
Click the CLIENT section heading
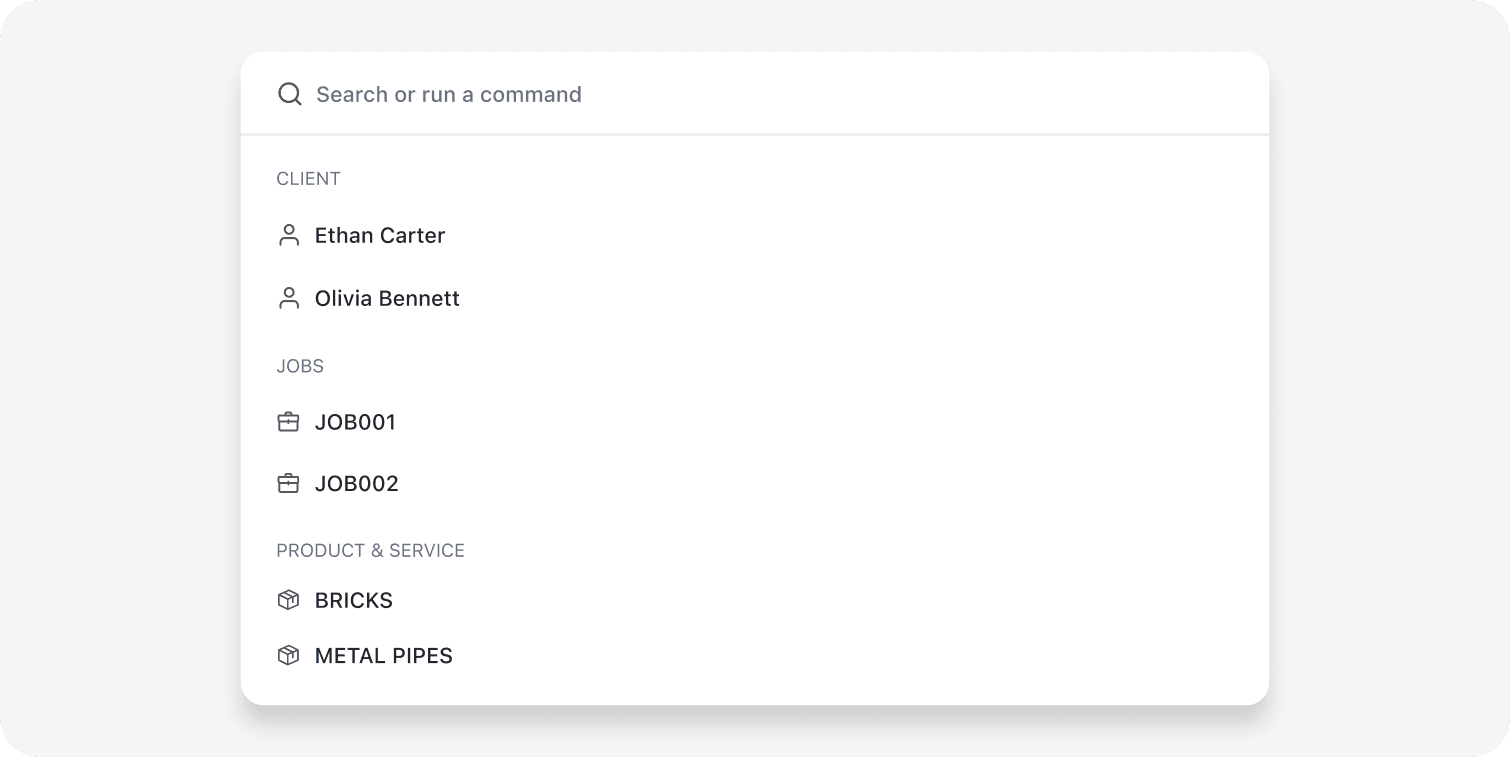(308, 179)
